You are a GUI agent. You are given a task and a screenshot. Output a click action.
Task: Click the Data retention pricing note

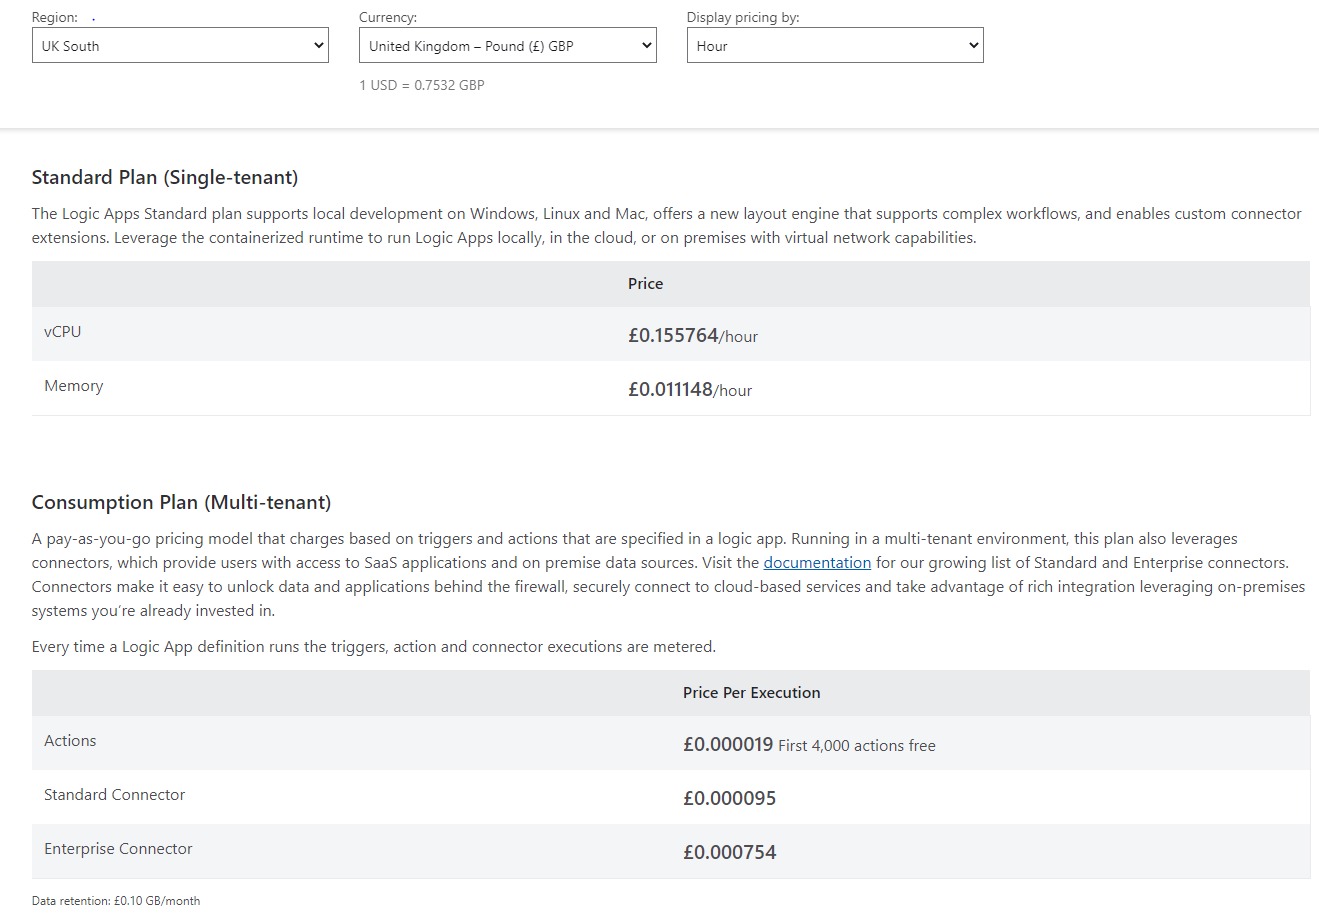tap(116, 900)
